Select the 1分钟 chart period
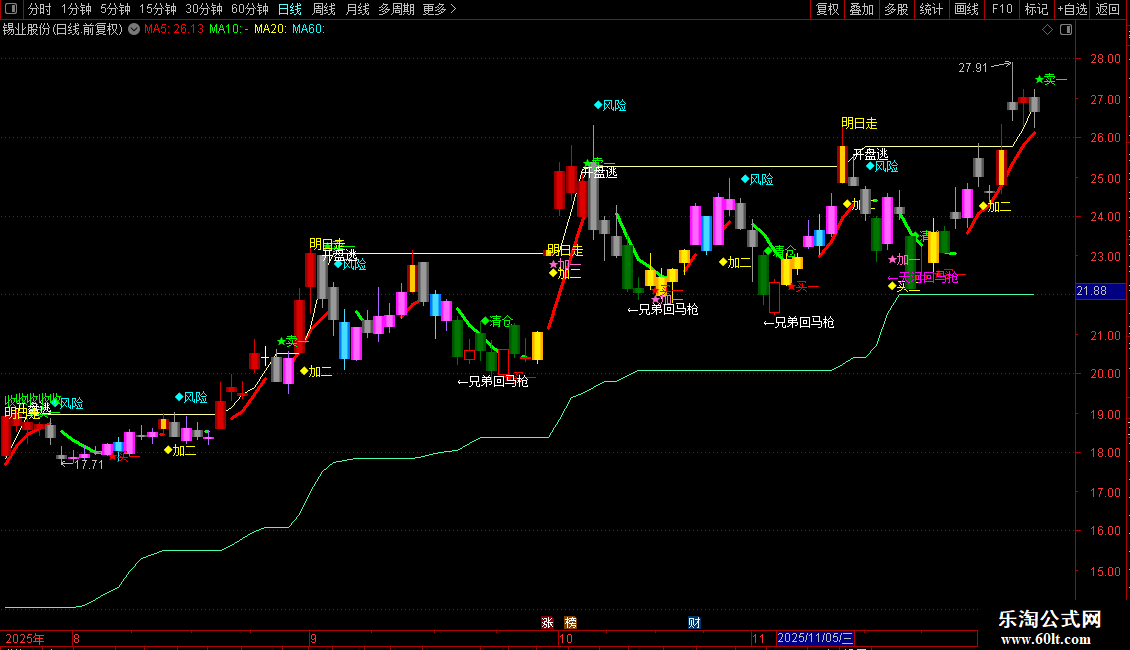 76,9
